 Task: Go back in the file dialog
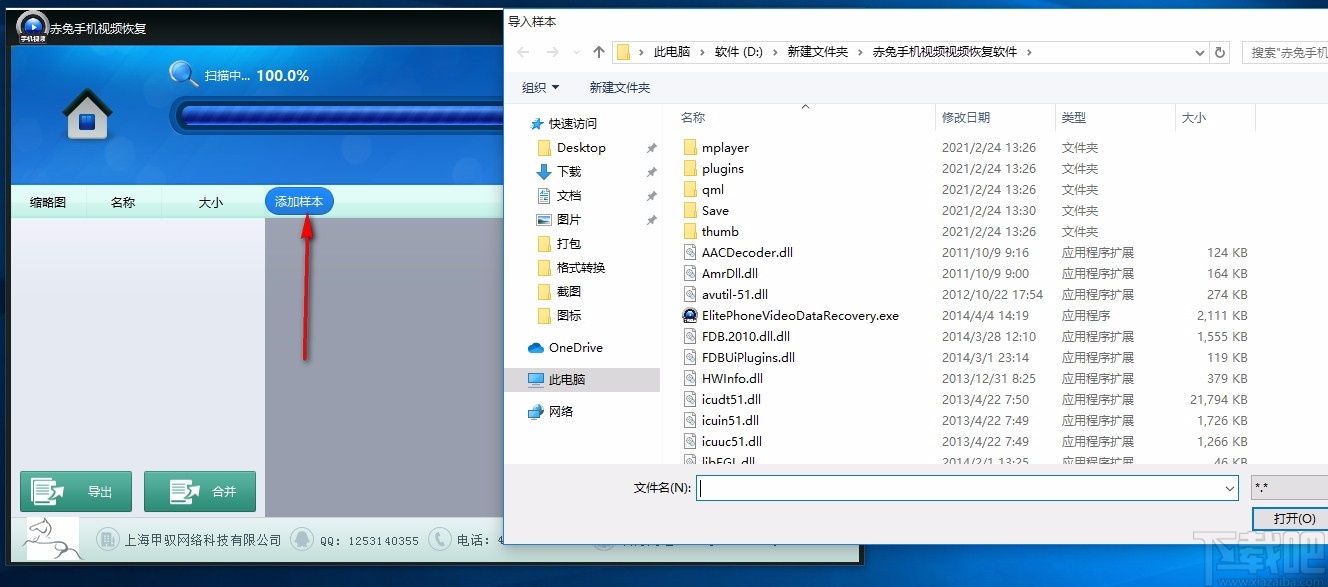tap(523, 51)
